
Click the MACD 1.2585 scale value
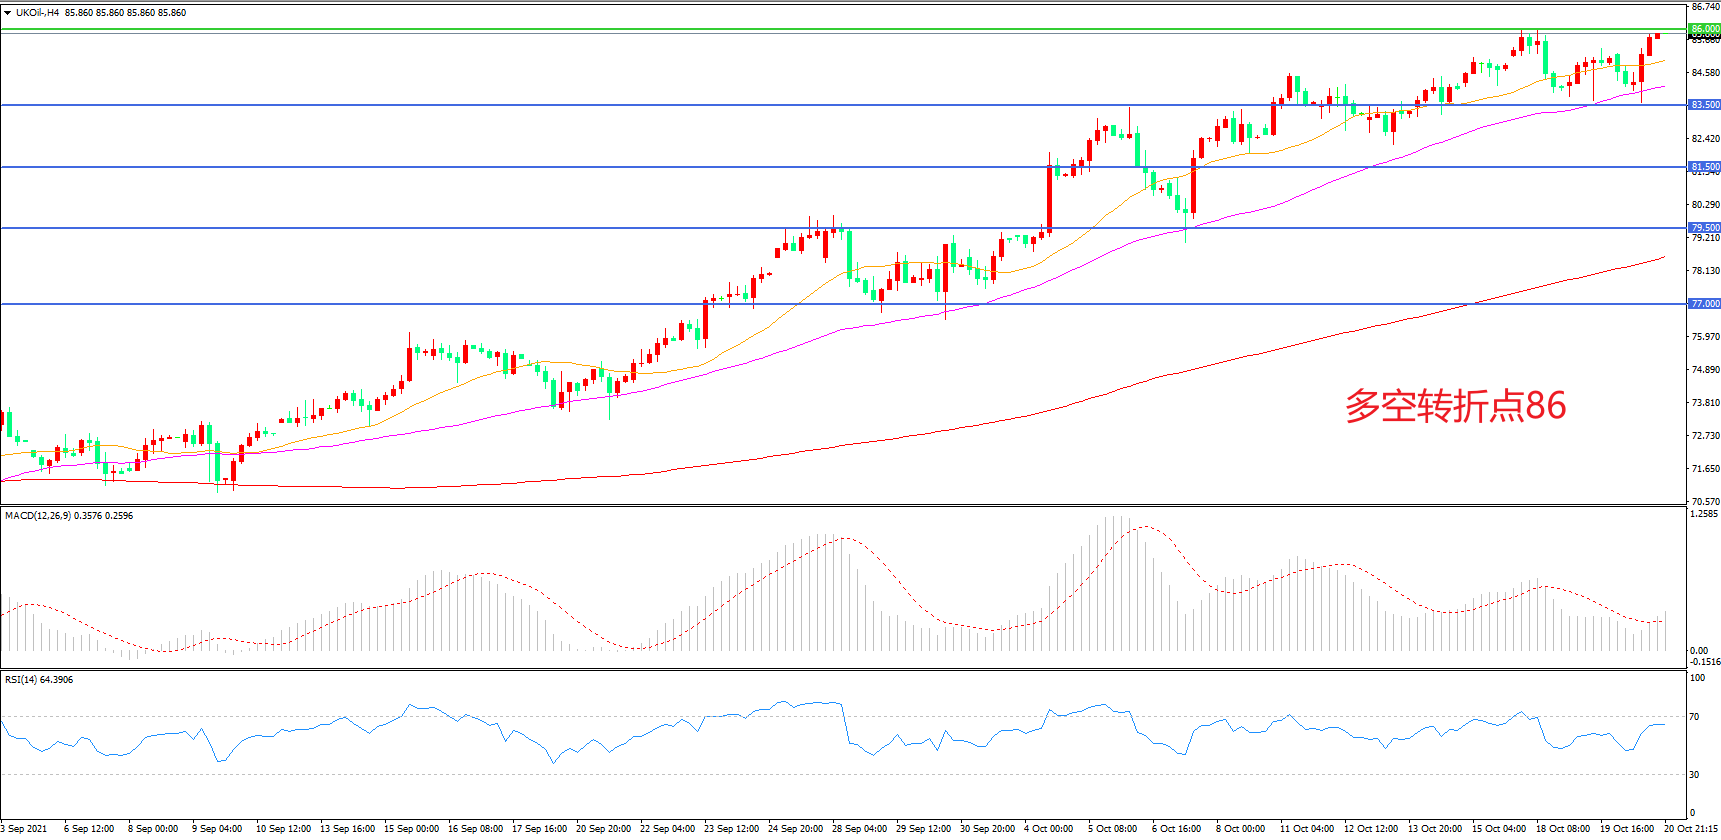[x=1703, y=514]
